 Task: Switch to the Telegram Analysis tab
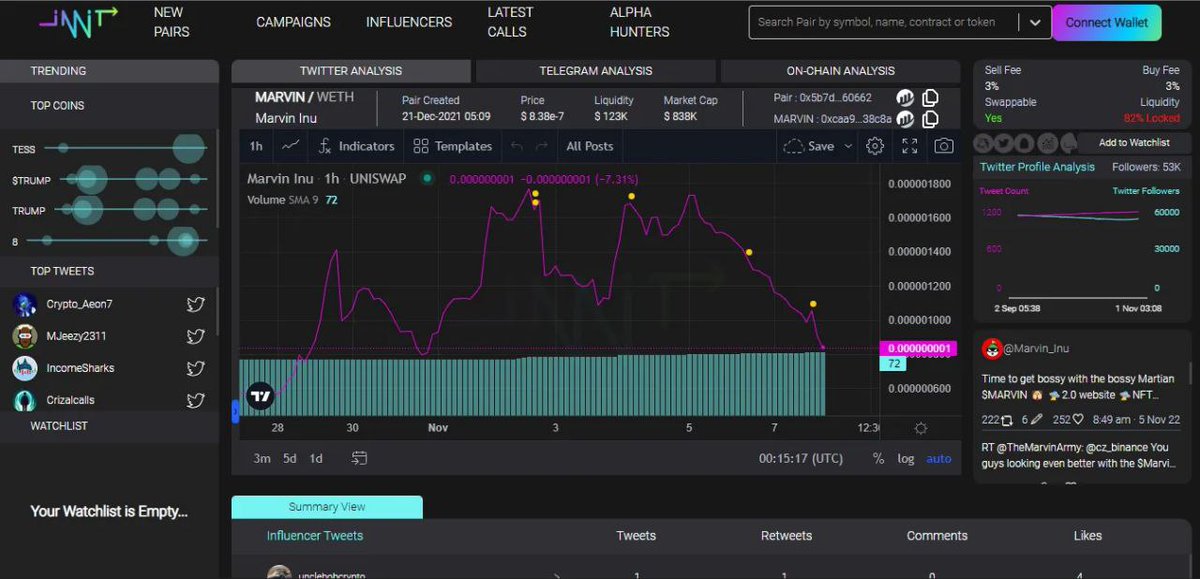pos(596,71)
